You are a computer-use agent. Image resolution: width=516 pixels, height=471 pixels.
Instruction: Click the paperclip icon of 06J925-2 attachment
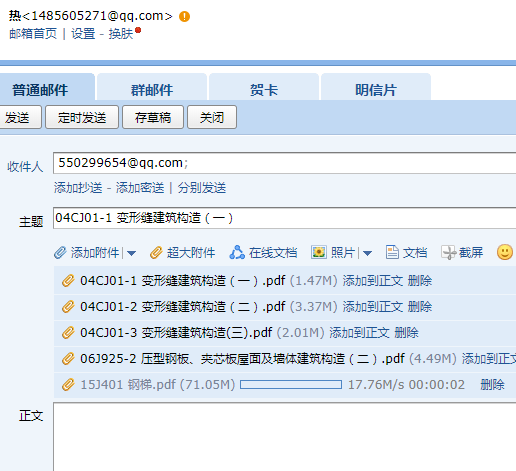pyautogui.click(x=68, y=359)
